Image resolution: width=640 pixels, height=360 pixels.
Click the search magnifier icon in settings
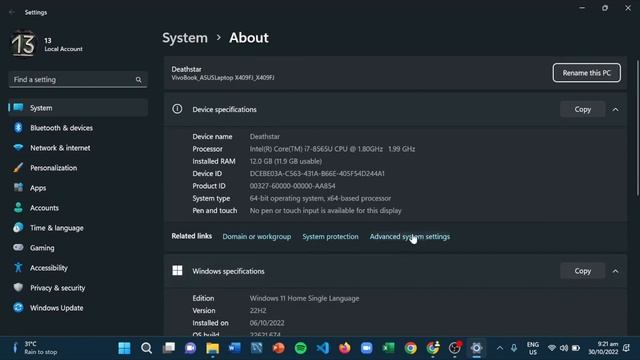tap(138, 80)
